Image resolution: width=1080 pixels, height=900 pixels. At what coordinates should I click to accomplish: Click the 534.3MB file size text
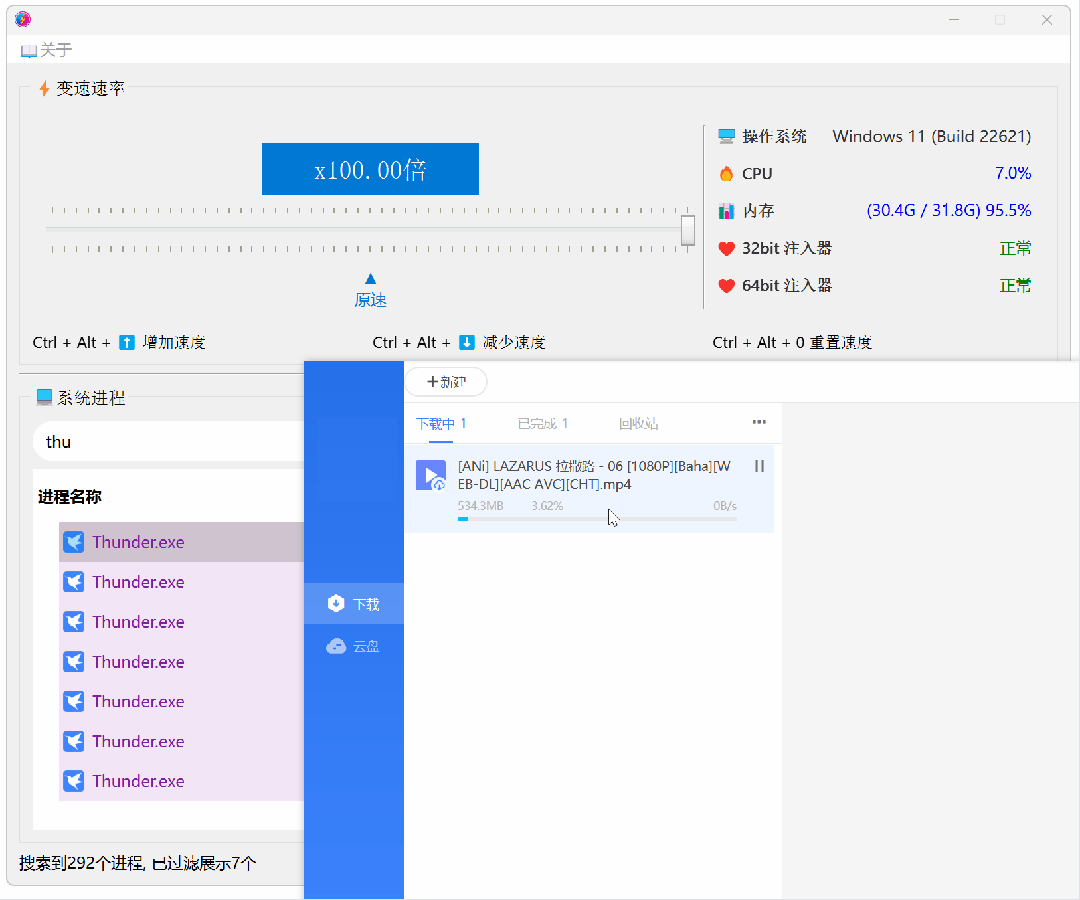480,505
